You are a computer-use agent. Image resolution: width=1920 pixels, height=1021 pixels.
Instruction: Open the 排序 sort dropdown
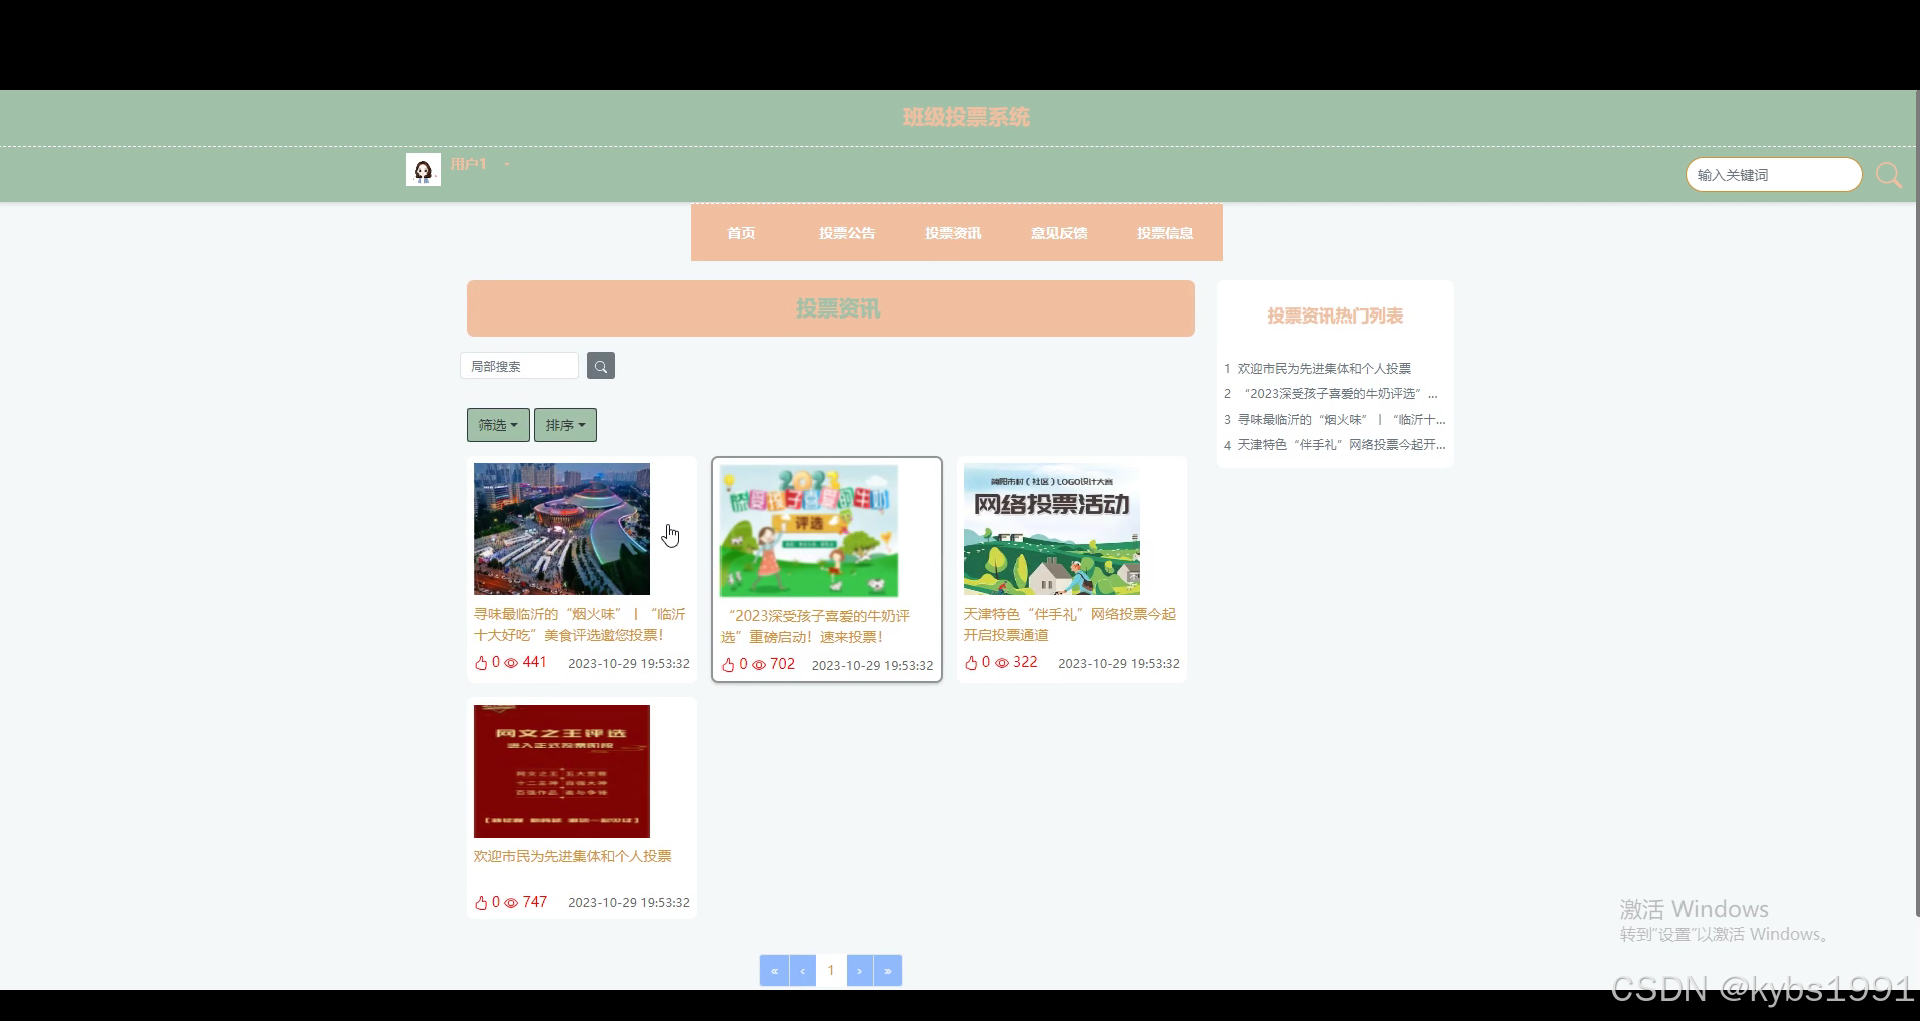[565, 425]
